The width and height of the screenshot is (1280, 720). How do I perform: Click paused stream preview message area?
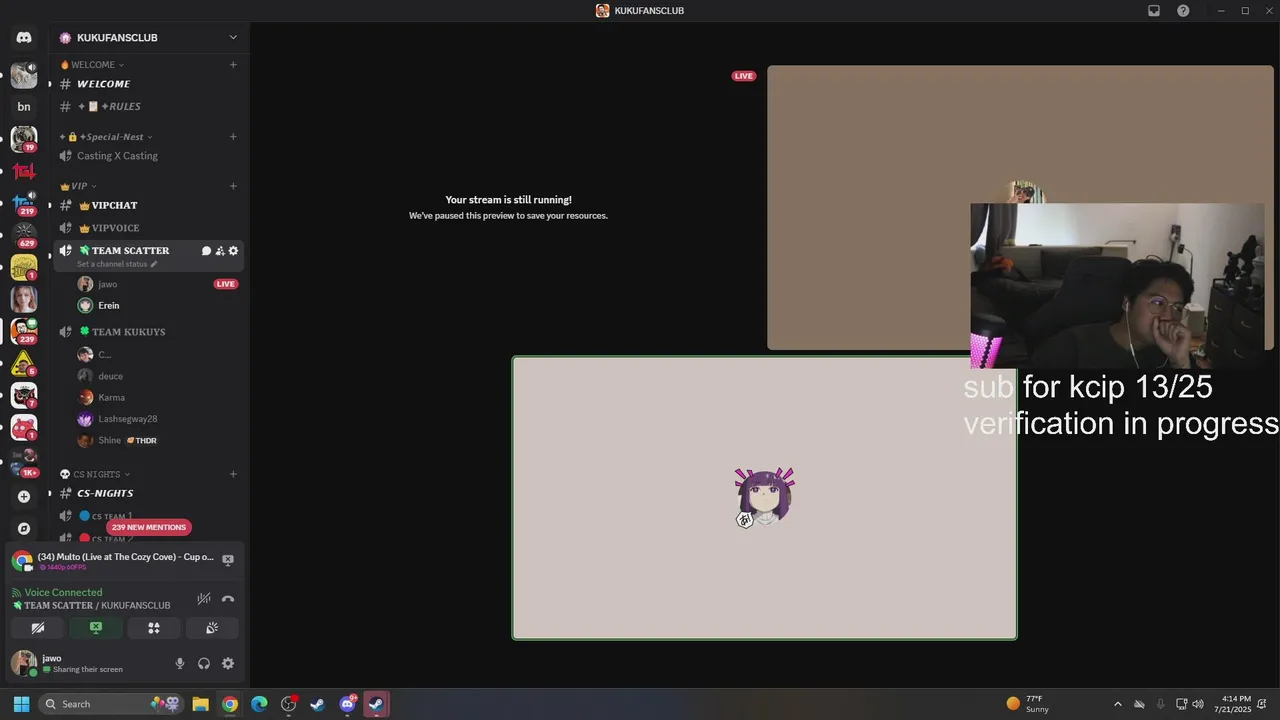pos(508,207)
